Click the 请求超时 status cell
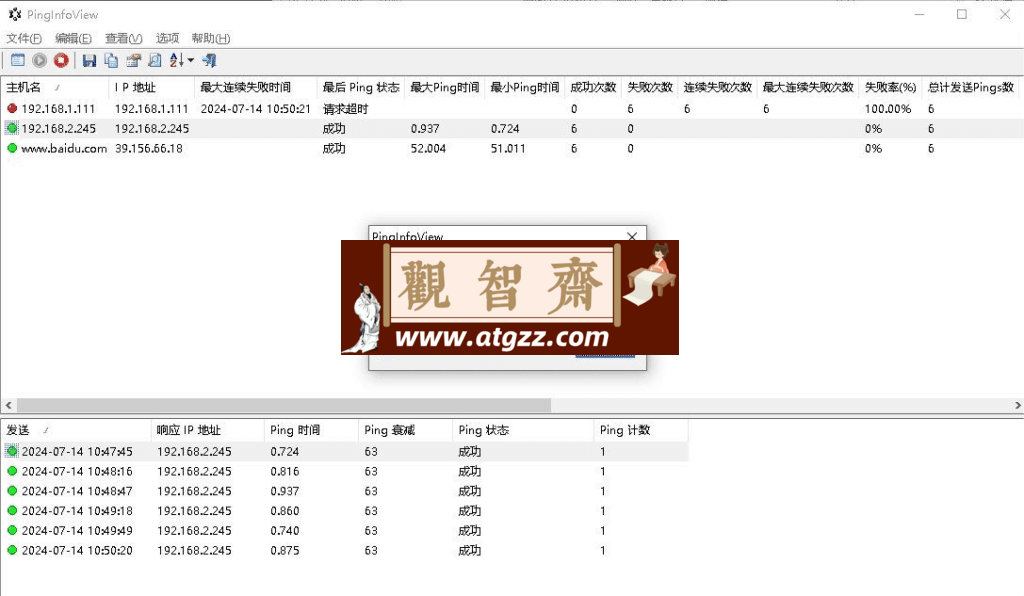1024x596 pixels. [345, 108]
